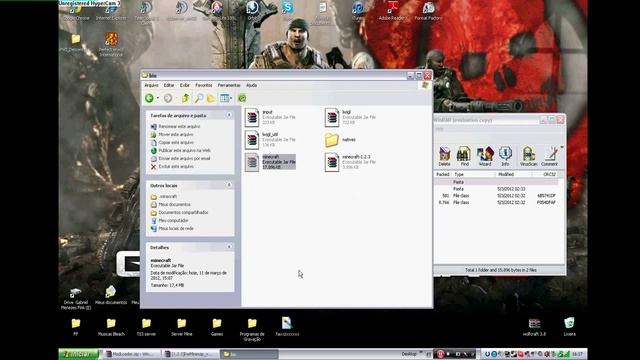Sort WinRAR list by Type column
This screenshot has width=640, height=360.
(x=473, y=174)
